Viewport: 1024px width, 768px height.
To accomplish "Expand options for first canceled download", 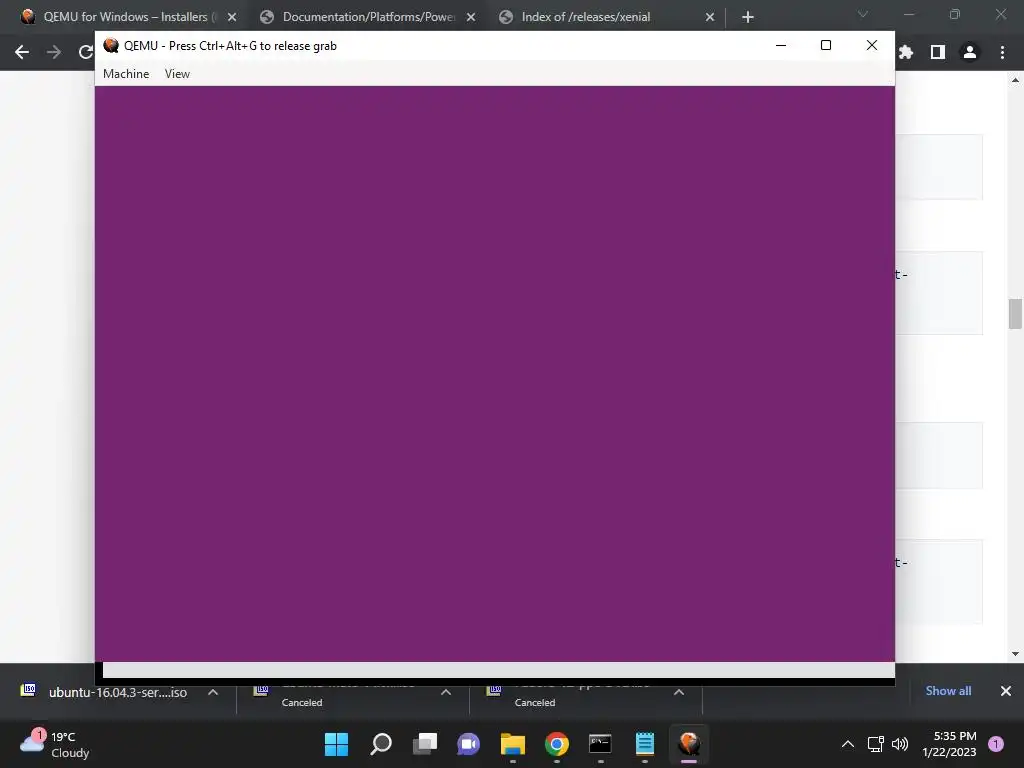I will click(446, 692).
